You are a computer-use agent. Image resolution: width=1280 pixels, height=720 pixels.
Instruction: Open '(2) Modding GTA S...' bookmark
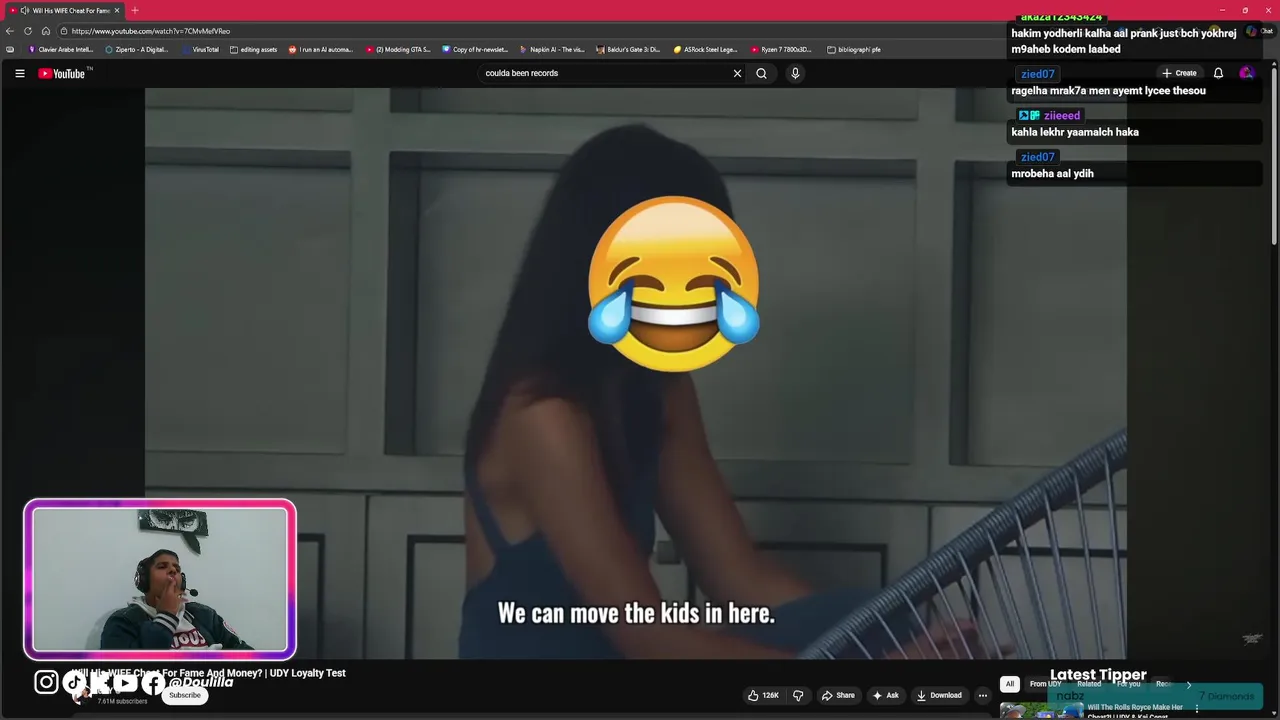pyautogui.click(x=398, y=49)
